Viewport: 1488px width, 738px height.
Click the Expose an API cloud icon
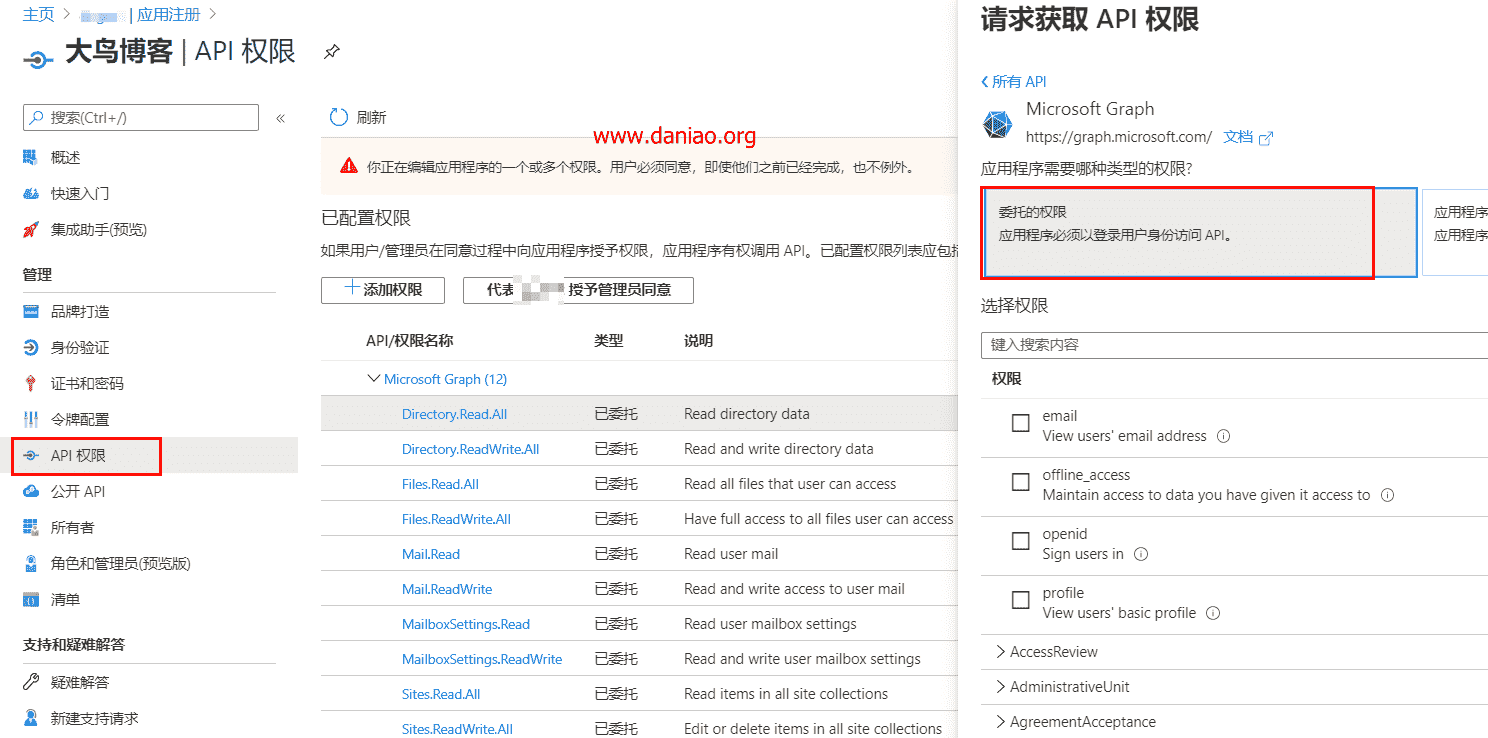[x=31, y=491]
